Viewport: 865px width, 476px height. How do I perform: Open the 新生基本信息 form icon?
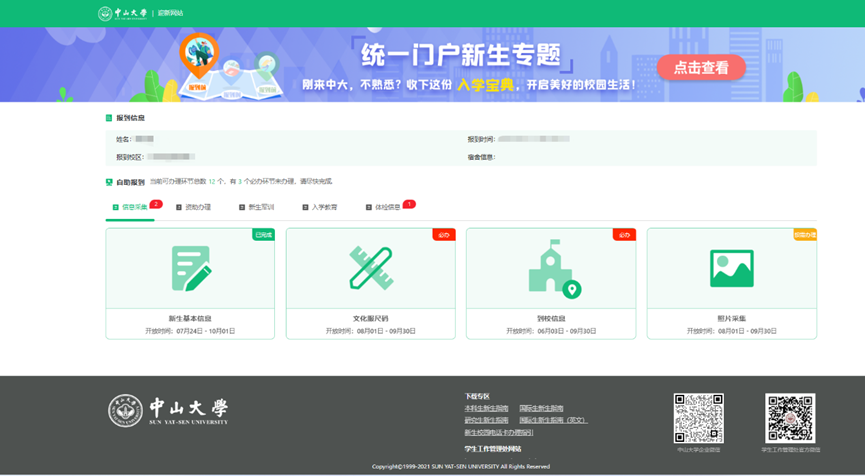(x=190, y=268)
